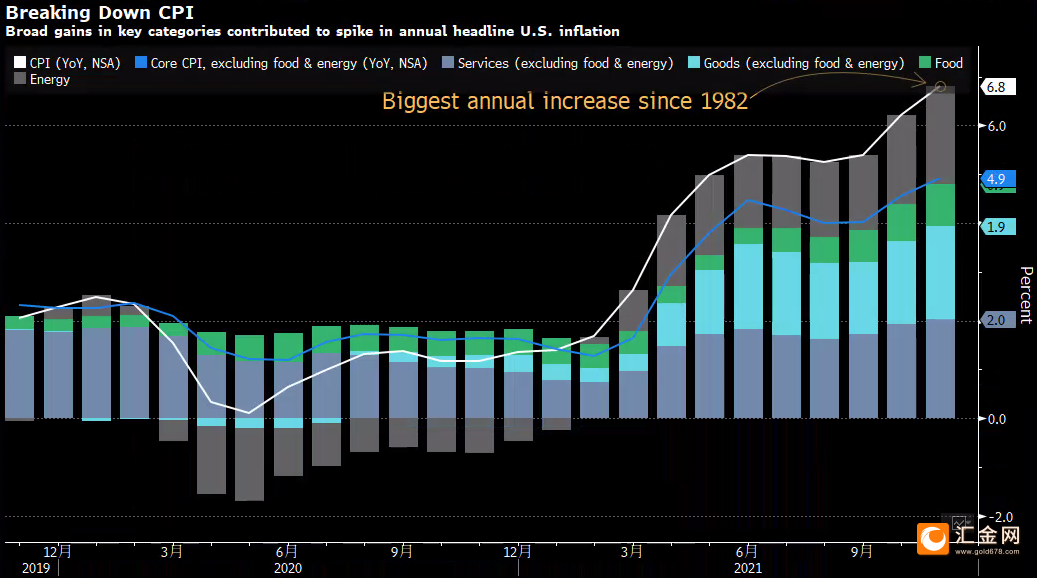Click the orange 汇金网 logo icon

coord(933,538)
